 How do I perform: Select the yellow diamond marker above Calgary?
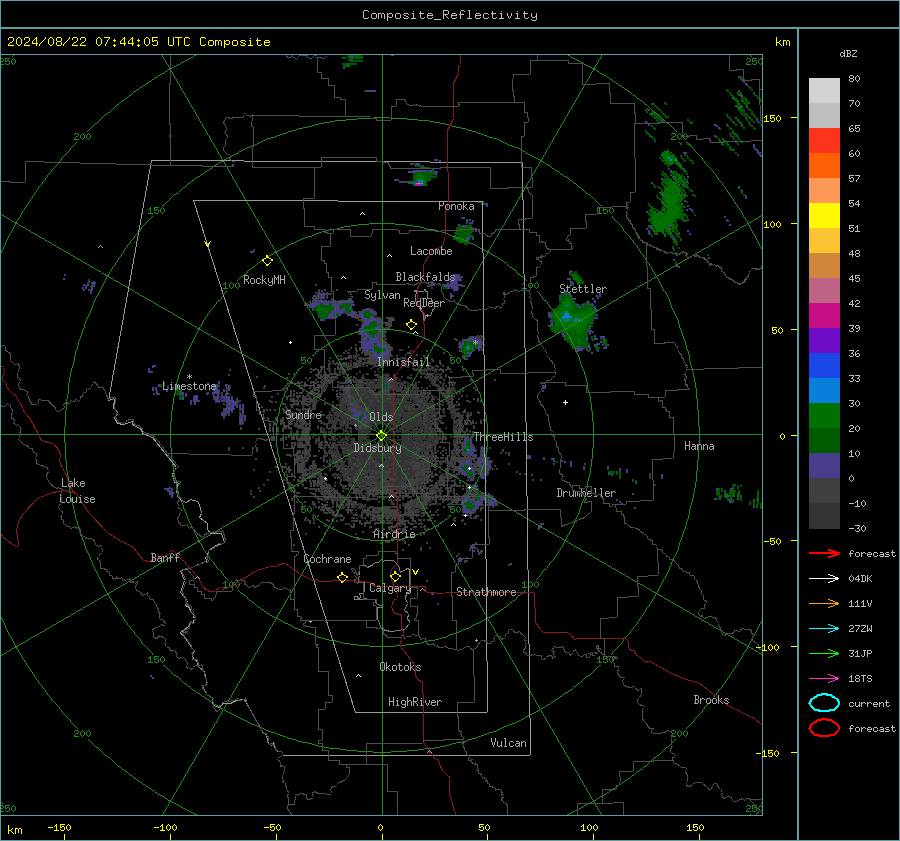pyautogui.click(x=395, y=576)
